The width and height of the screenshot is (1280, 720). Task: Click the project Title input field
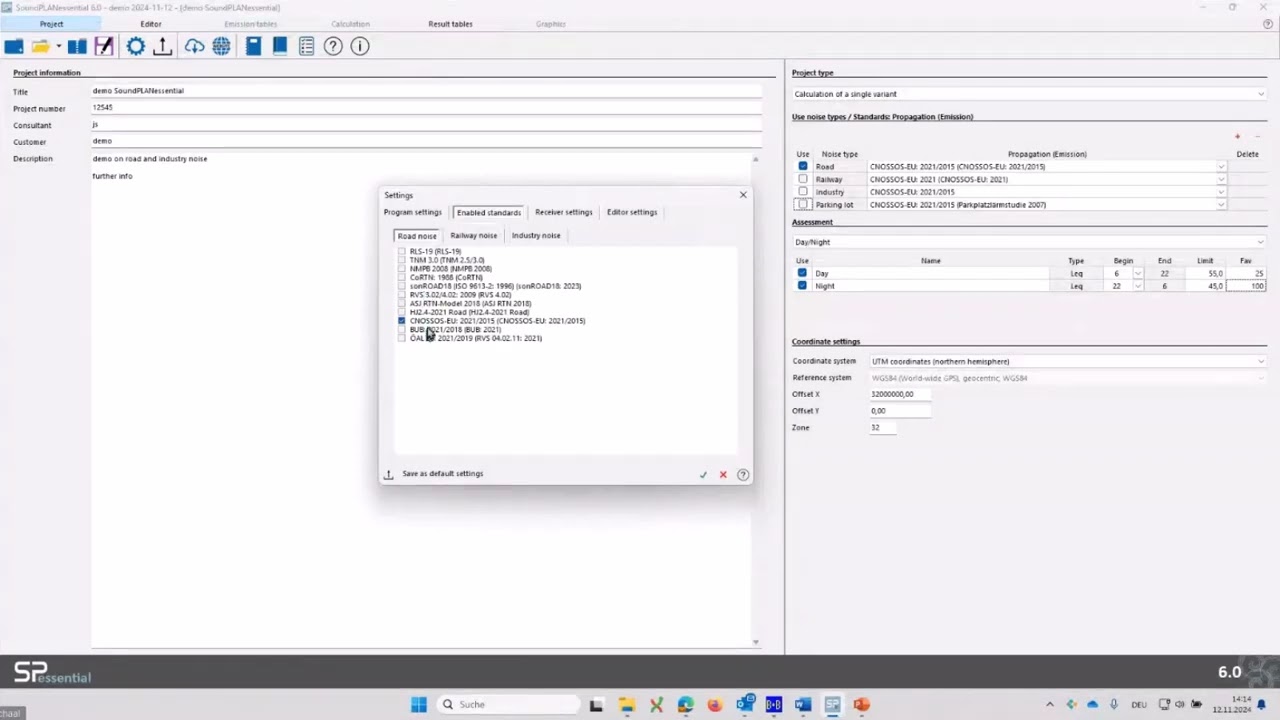tap(426, 91)
